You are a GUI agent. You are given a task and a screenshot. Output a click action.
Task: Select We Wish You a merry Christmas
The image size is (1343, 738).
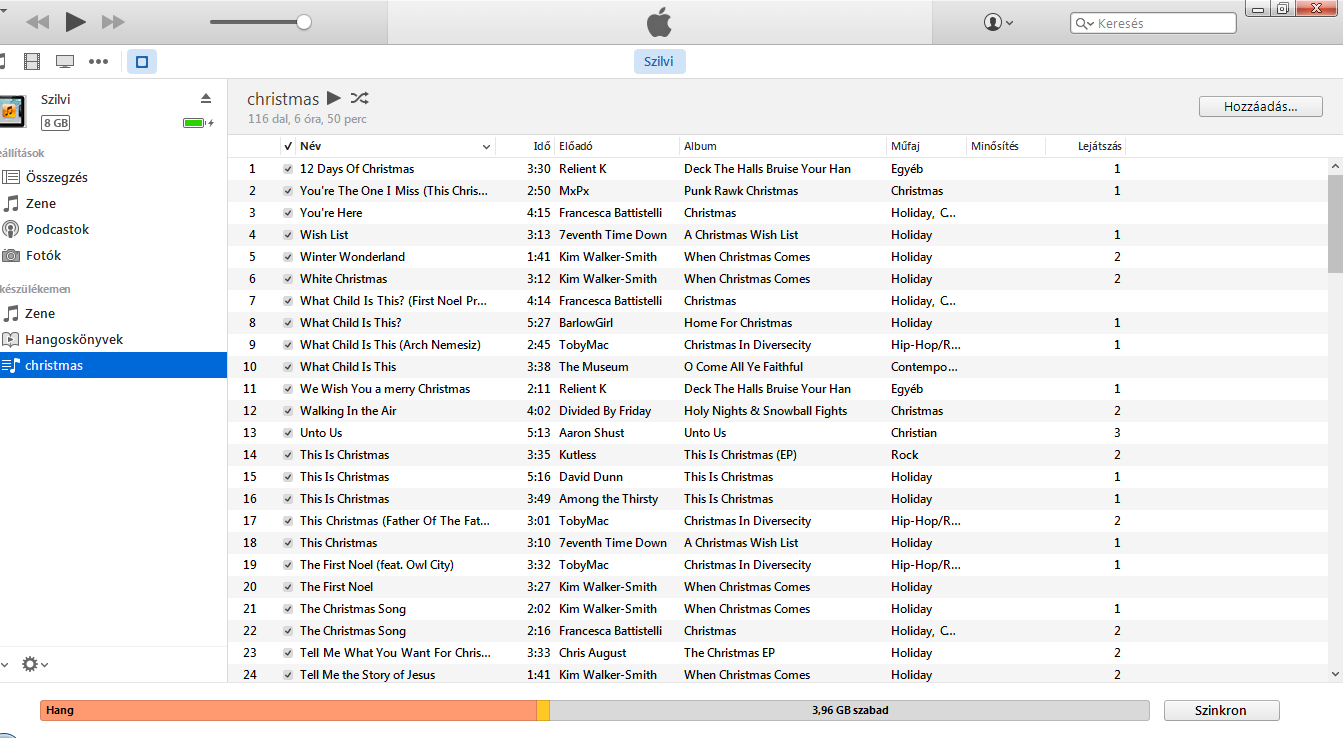(x=385, y=389)
